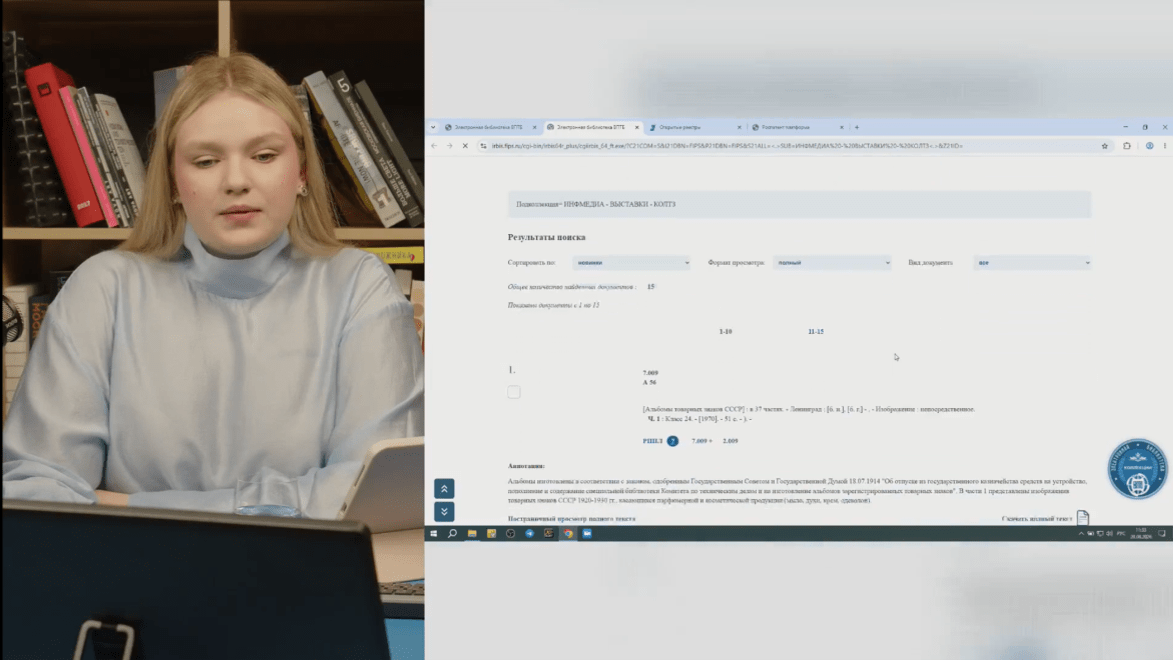Open the yellow taskbar app icon
This screenshot has height=660, width=1173.
pos(491,534)
